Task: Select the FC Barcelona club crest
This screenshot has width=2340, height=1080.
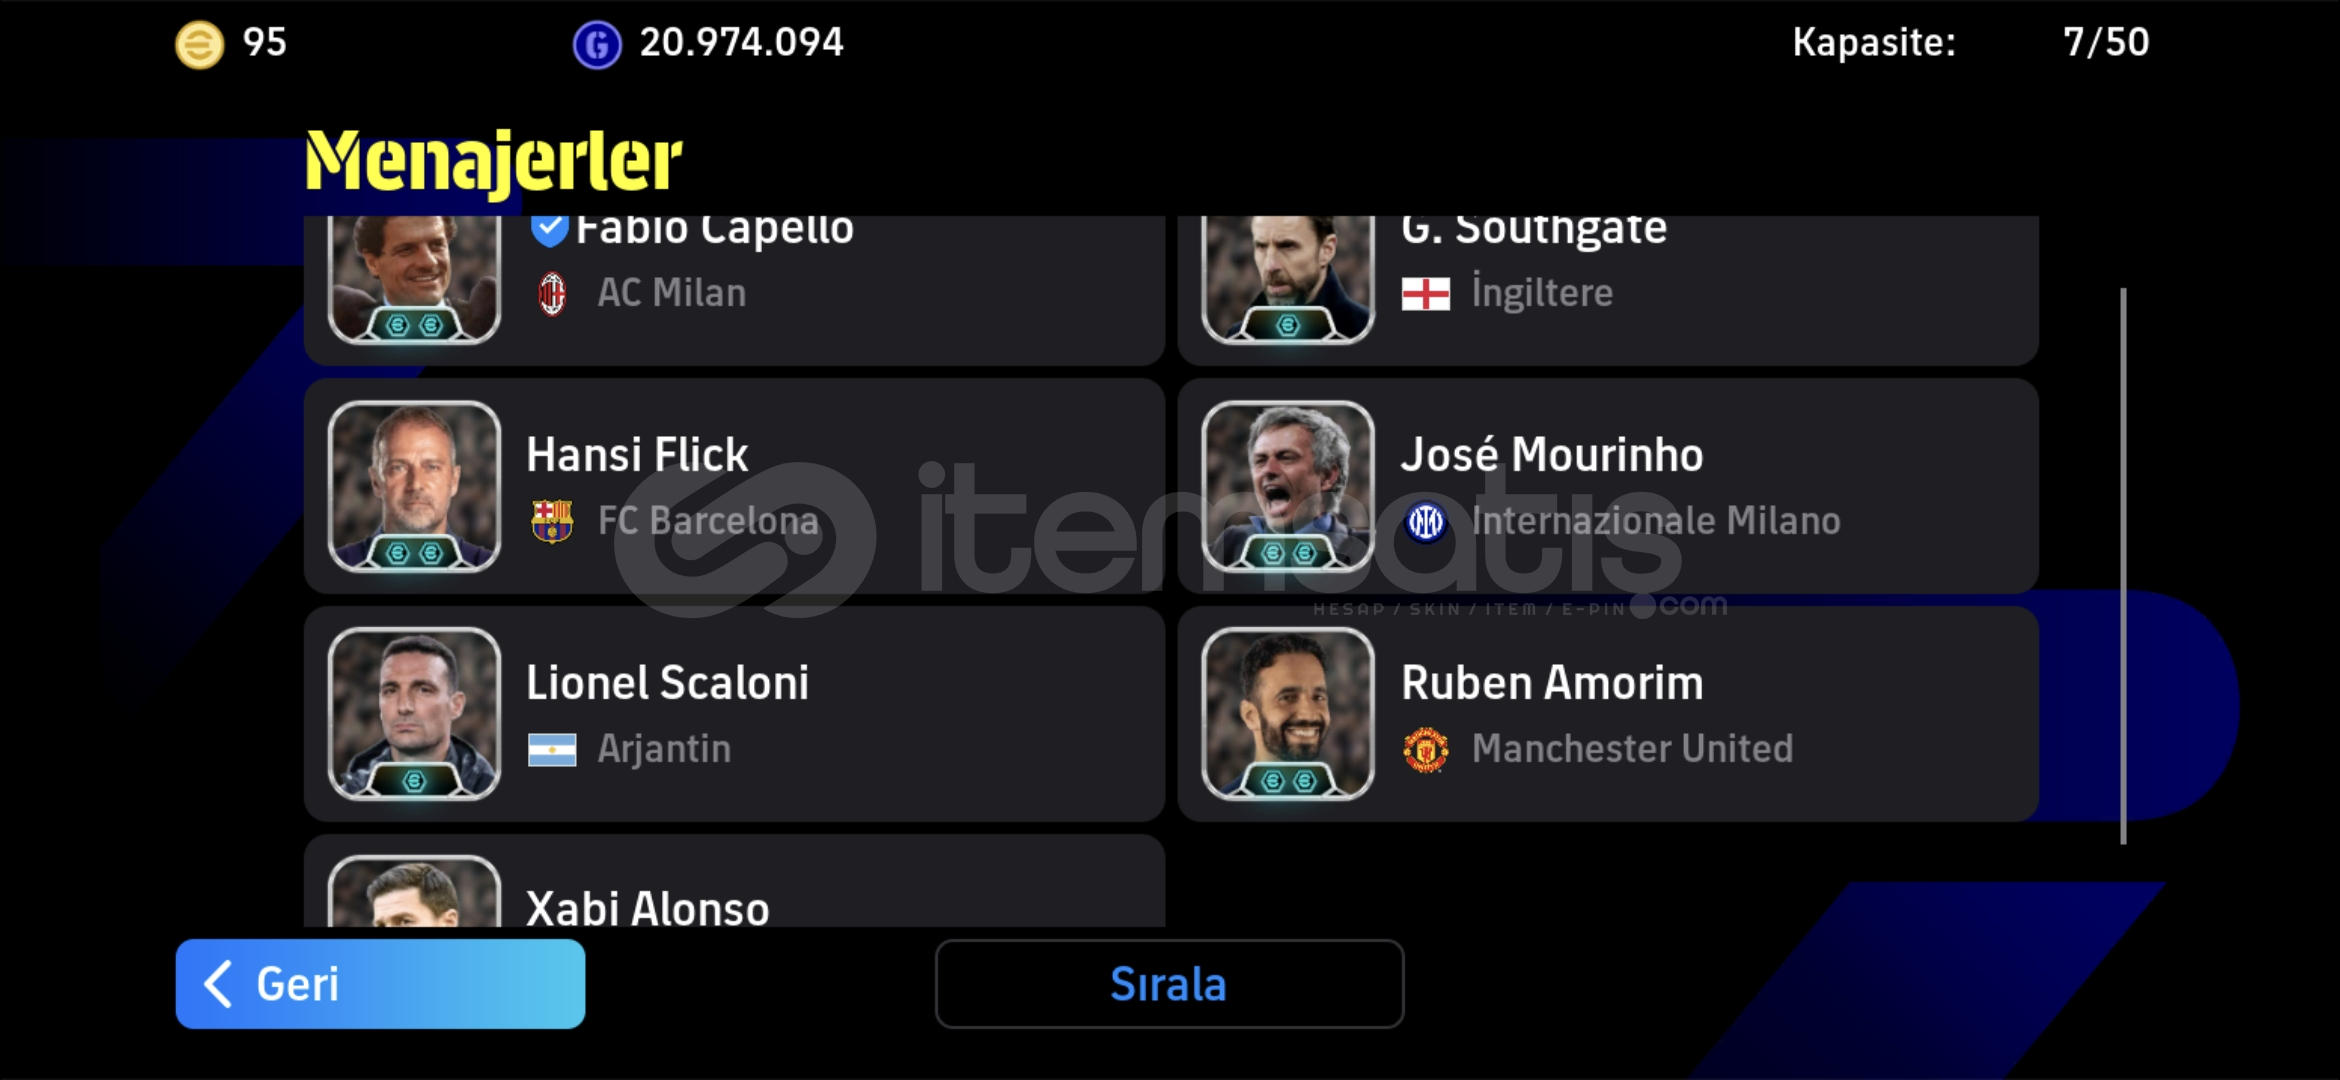Action: 552,521
